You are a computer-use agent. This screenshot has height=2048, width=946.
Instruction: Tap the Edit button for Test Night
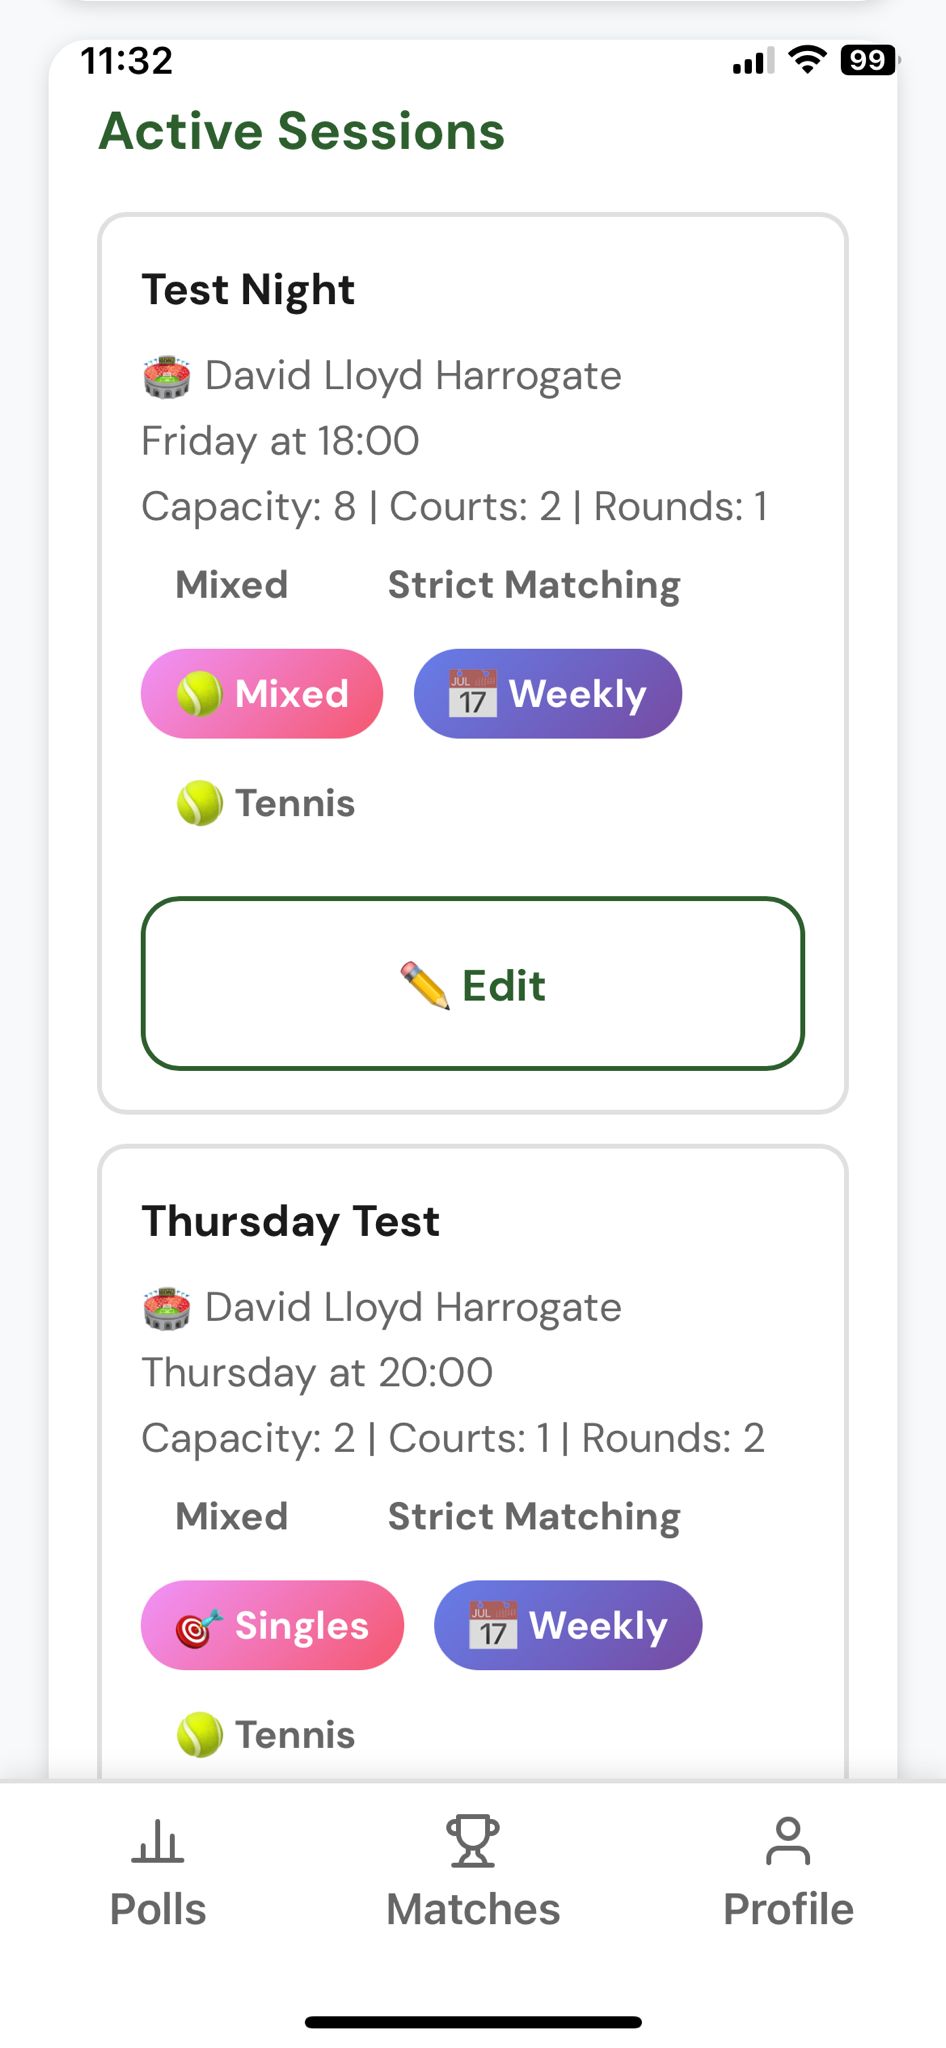click(x=472, y=984)
